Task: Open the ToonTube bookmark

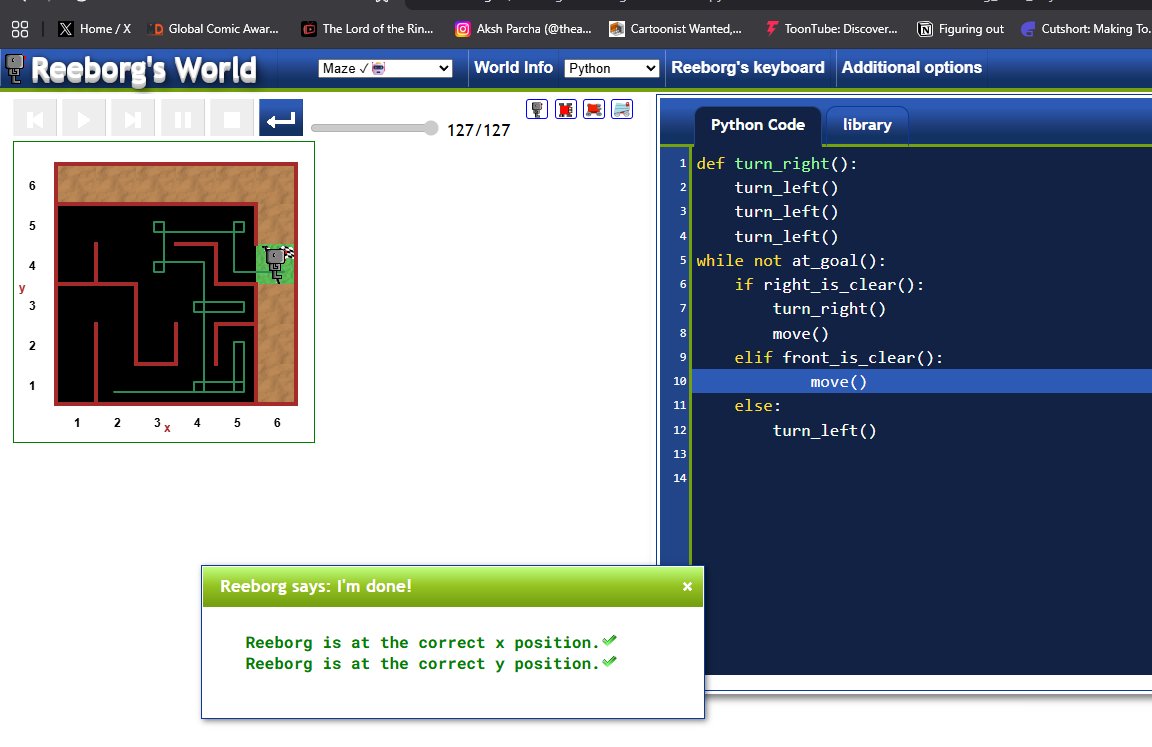Action: [831, 29]
